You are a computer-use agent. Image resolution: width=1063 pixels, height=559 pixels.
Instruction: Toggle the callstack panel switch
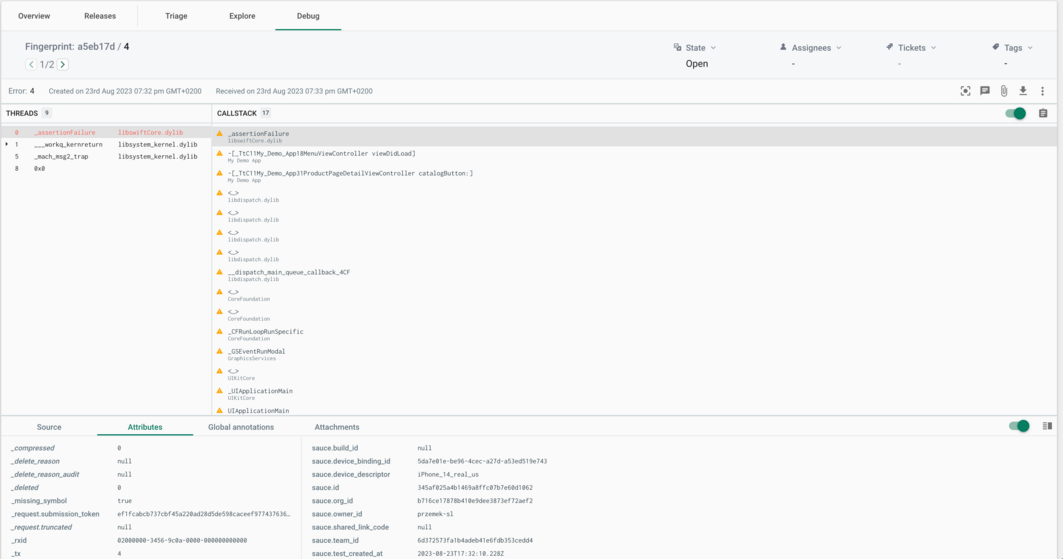tap(1016, 114)
